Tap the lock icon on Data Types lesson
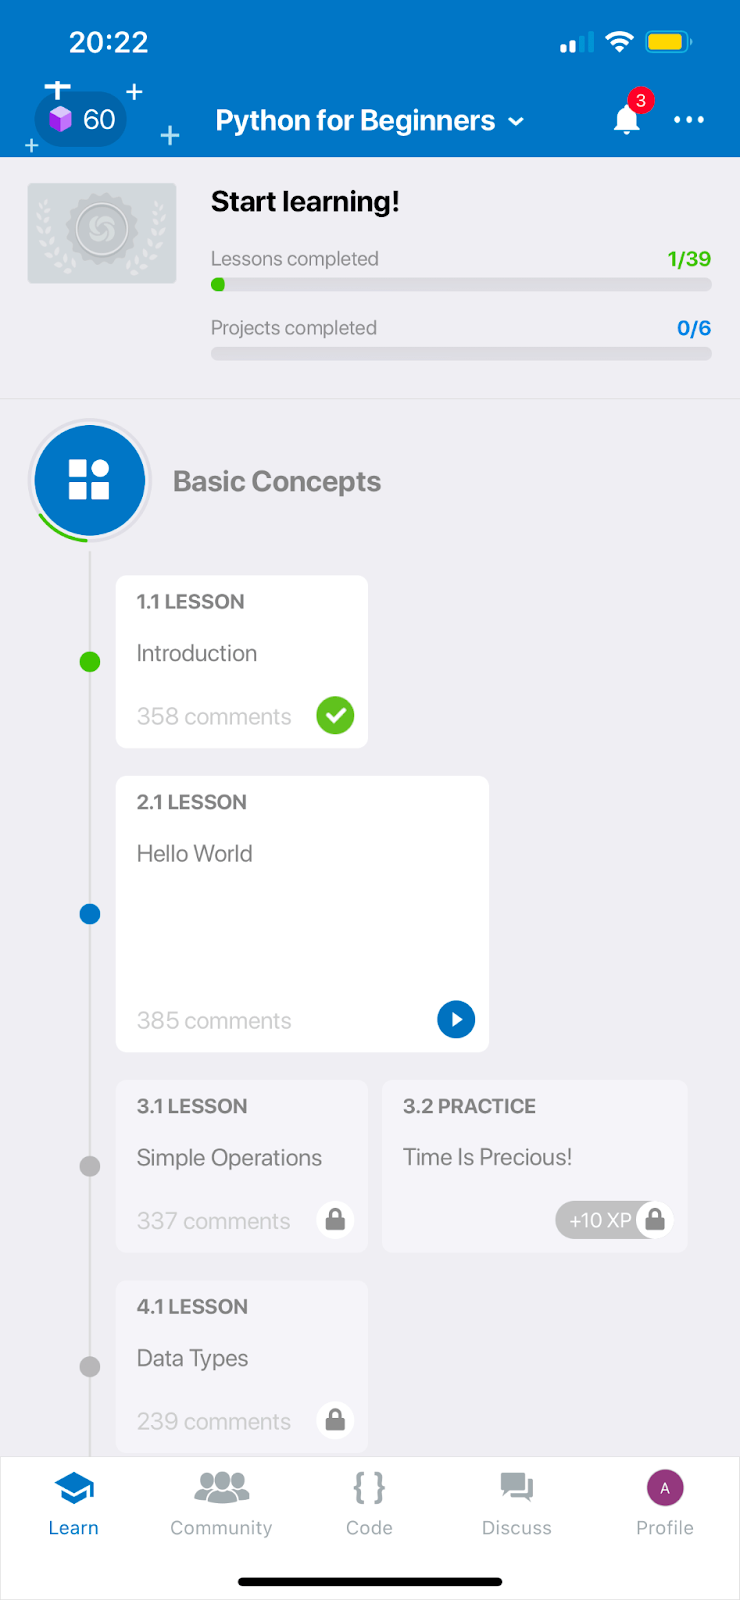 pos(335,1420)
